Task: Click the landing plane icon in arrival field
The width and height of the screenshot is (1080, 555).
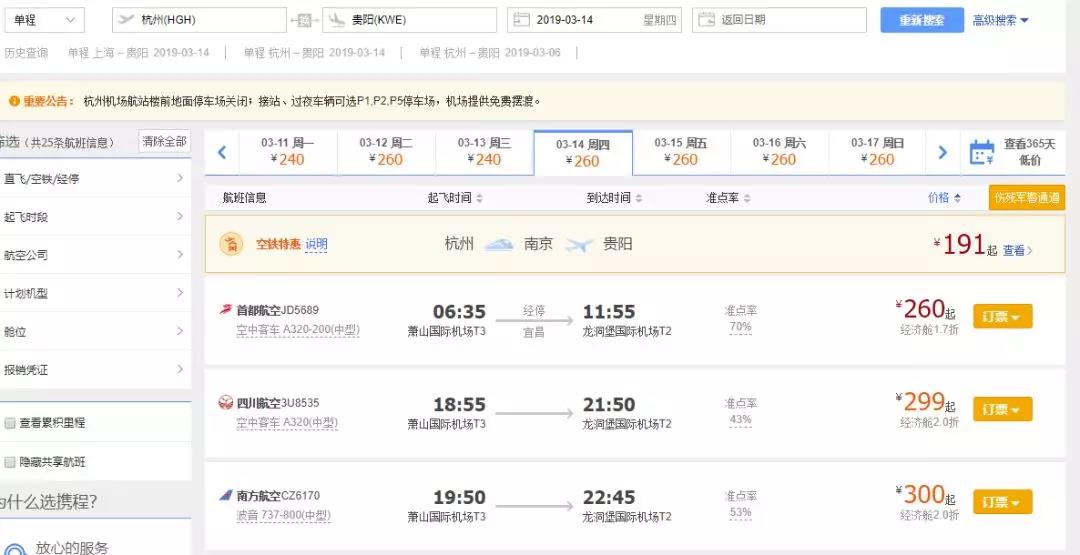Action: click(337, 20)
